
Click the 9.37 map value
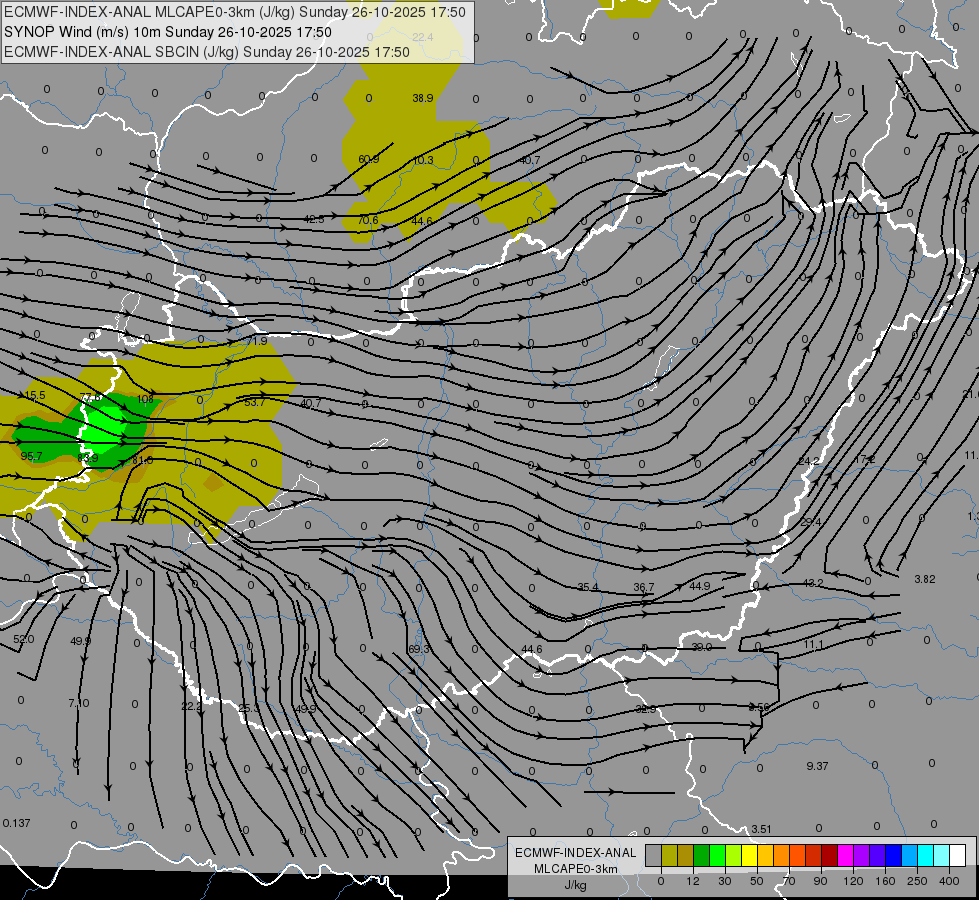[817, 766]
